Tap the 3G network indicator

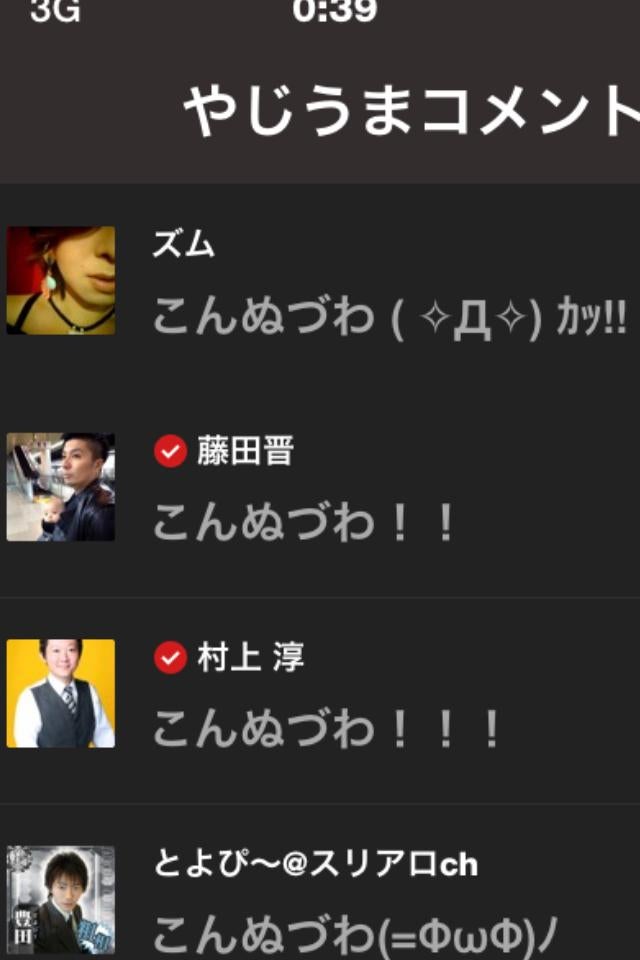[55, 10]
